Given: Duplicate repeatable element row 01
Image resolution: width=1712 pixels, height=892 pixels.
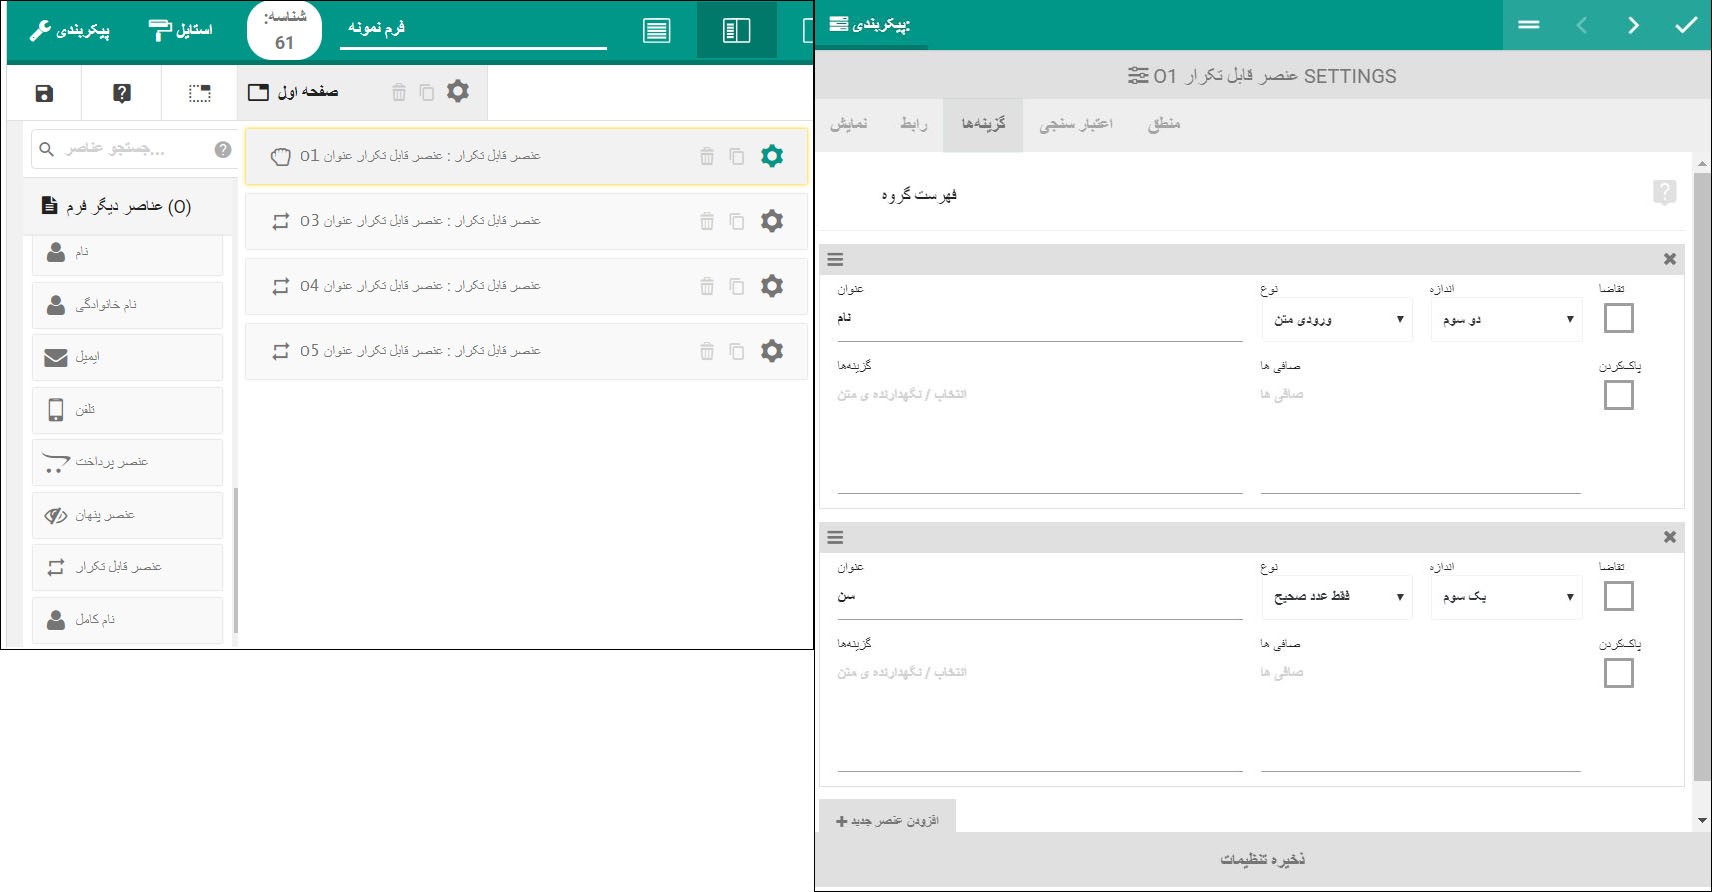Looking at the screenshot, I should coord(737,156).
